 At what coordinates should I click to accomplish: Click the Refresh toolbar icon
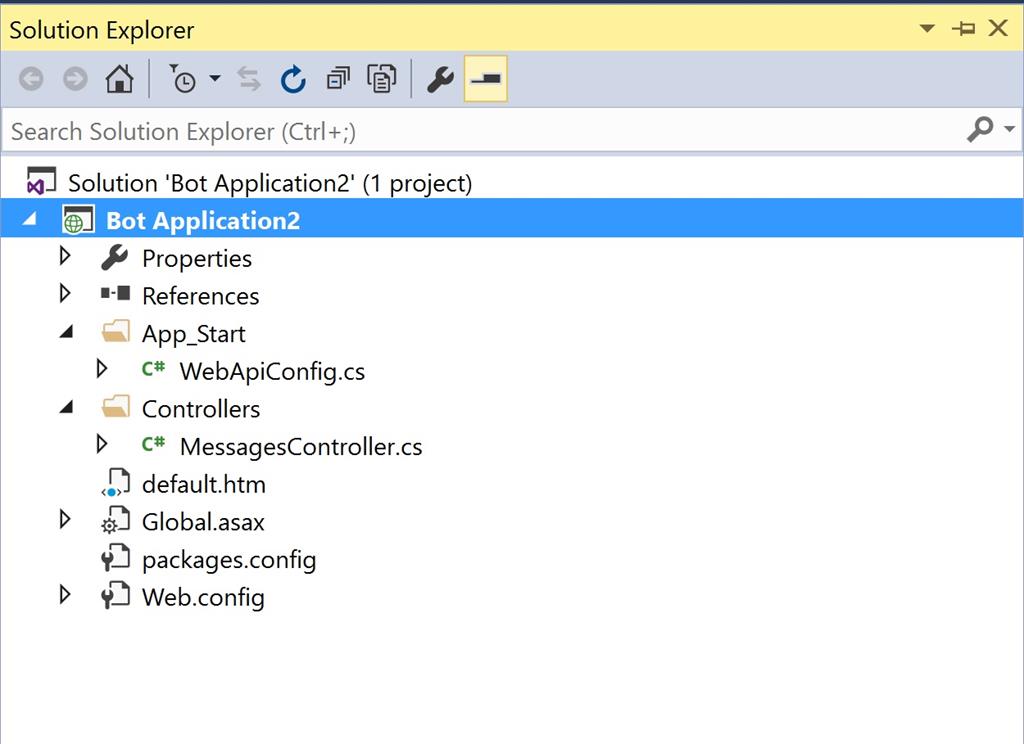coord(292,80)
